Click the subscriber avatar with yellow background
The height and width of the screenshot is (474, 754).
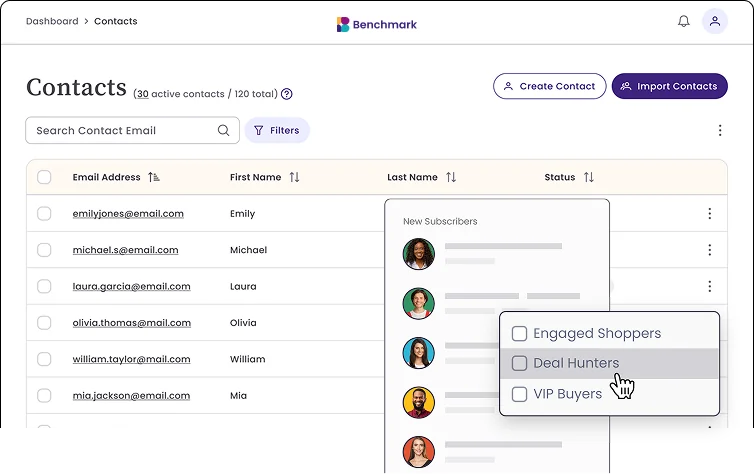pyautogui.click(x=418, y=402)
